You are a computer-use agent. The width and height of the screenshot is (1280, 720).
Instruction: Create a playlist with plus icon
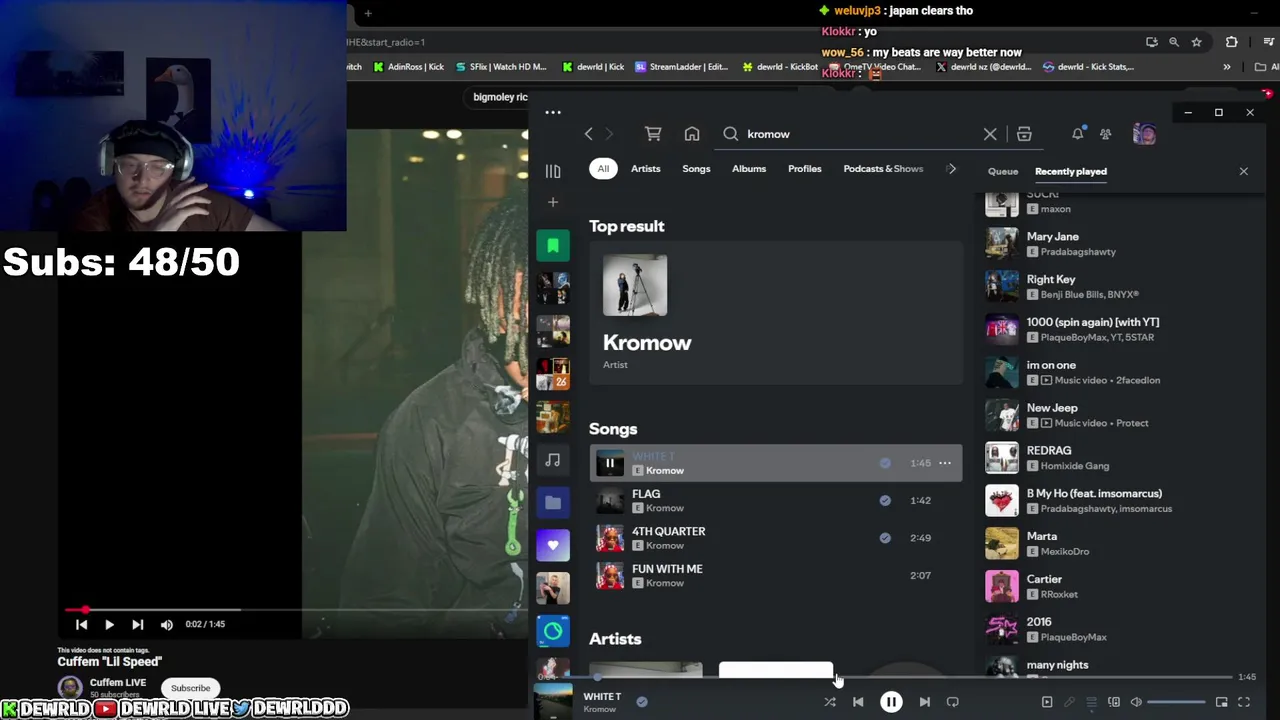(x=553, y=202)
